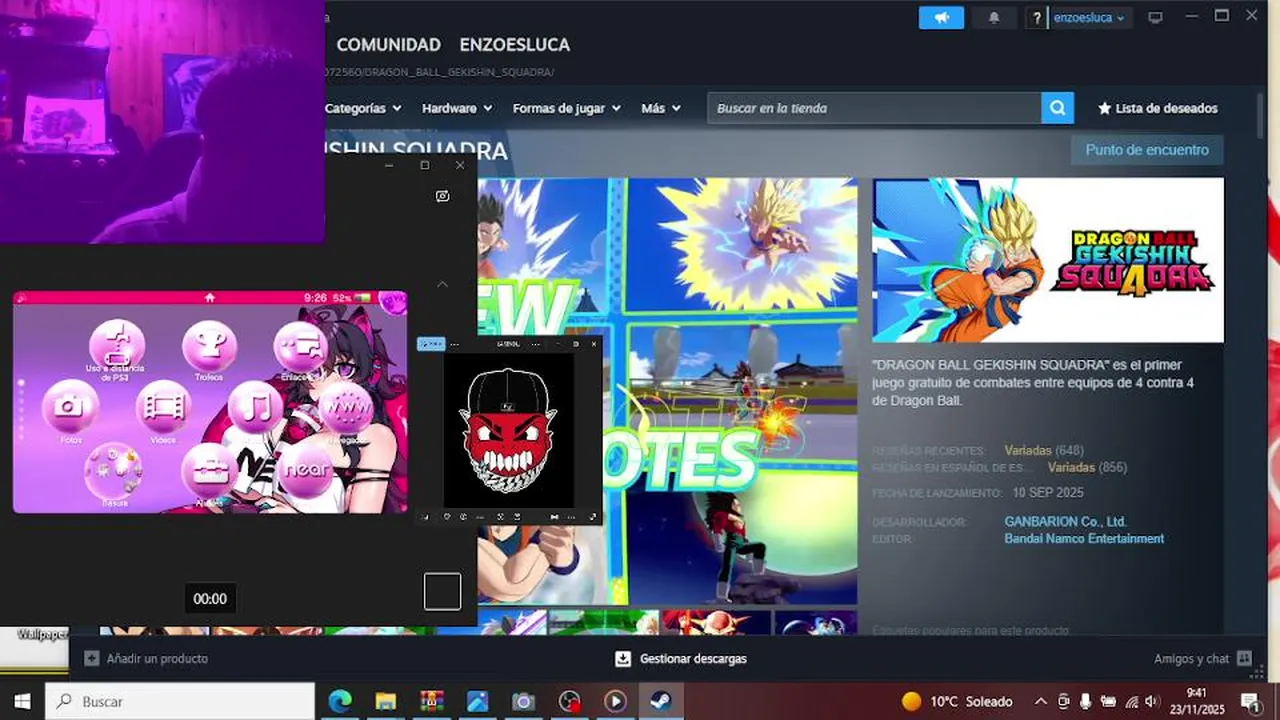Open recent reviews Variadas (648) summary
Viewport: 1280px width, 720px height.
1044,451
